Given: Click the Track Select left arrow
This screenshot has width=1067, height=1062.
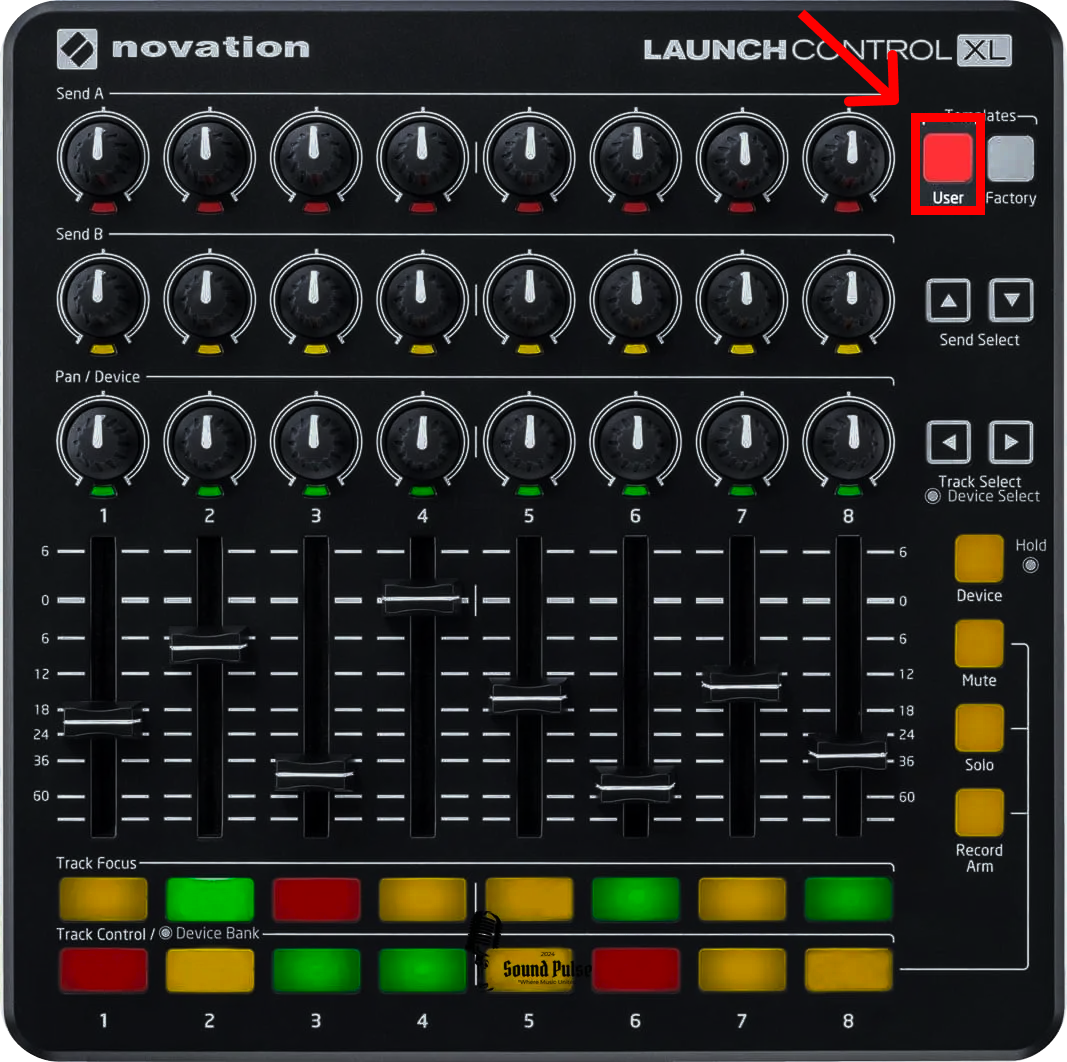Looking at the screenshot, I should pos(948,442).
